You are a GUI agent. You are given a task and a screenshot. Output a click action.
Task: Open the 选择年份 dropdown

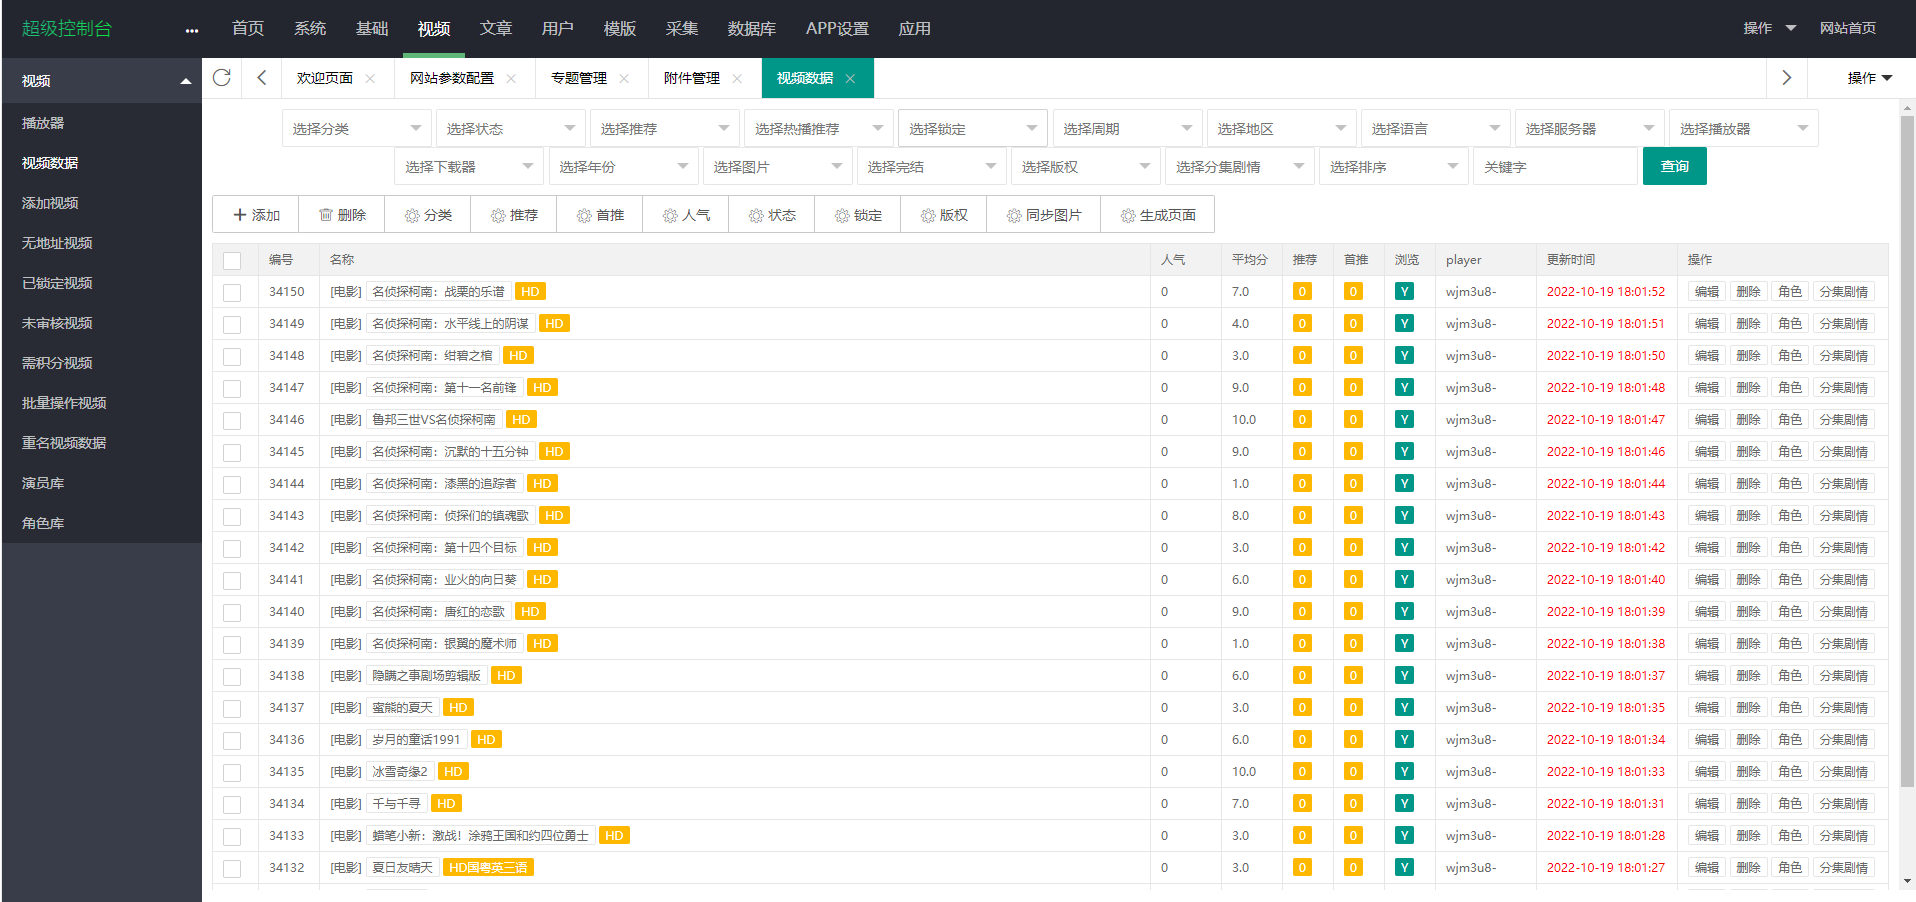623,167
